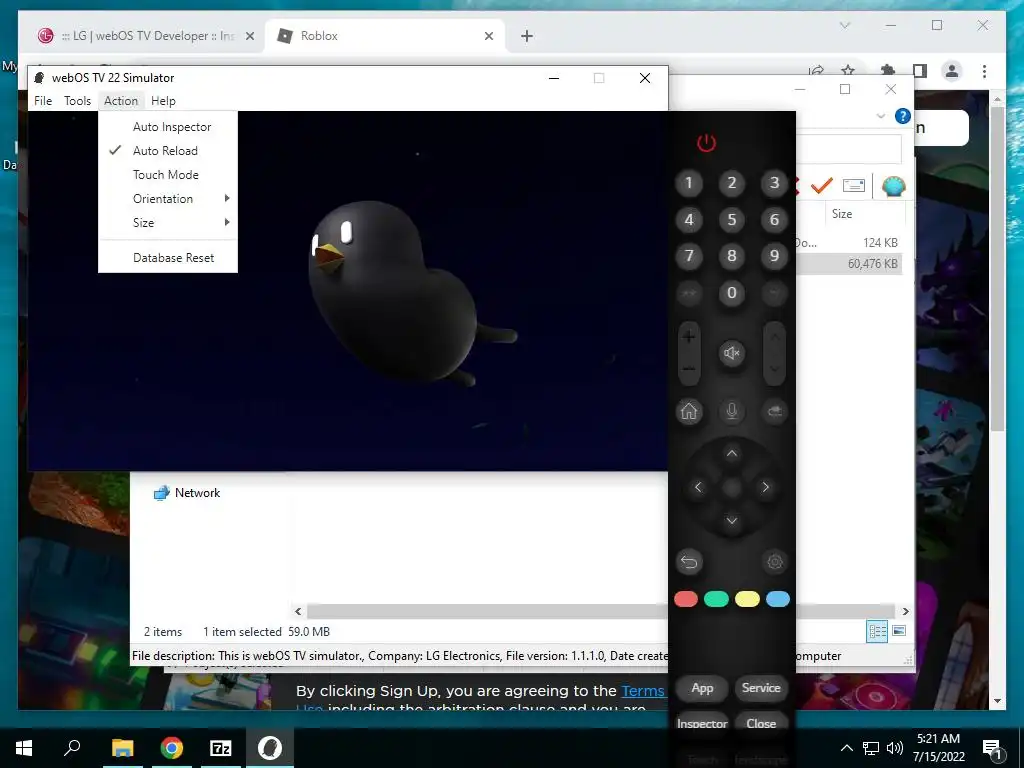
Task: Toggle Touch Mode in Action menu
Action: pyautogui.click(x=168, y=175)
